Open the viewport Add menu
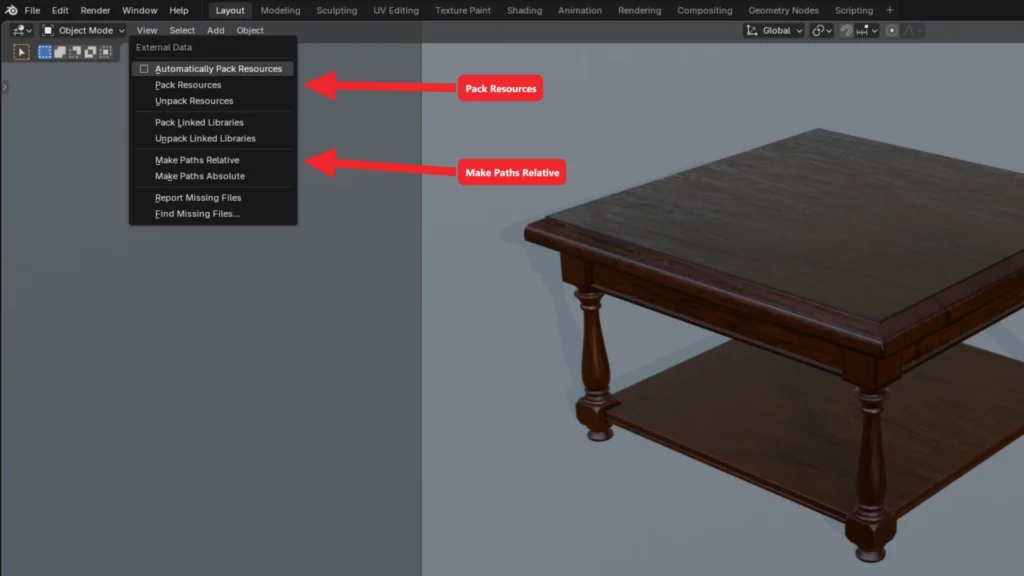This screenshot has height=576, width=1024. (x=216, y=31)
